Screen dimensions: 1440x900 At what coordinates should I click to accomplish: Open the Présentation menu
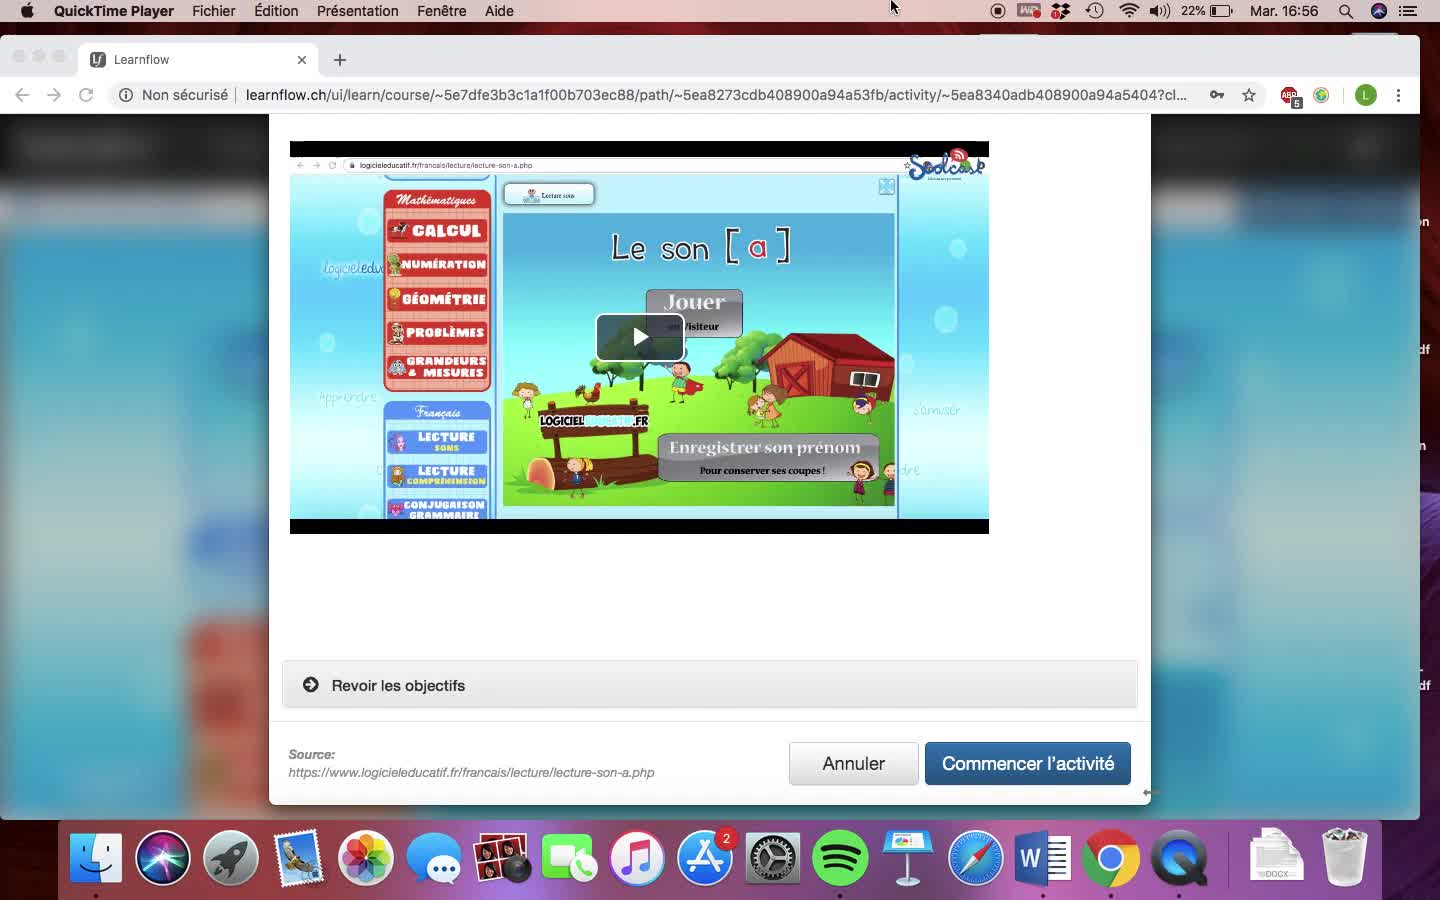coord(357,11)
